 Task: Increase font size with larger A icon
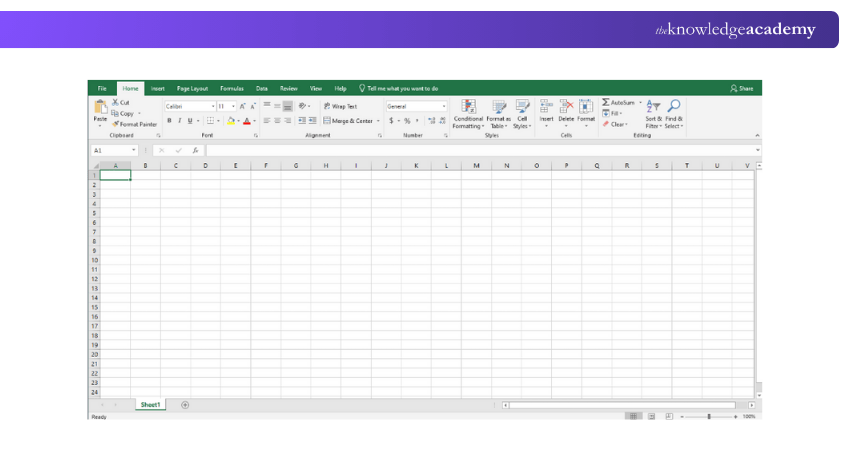[242, 106]
